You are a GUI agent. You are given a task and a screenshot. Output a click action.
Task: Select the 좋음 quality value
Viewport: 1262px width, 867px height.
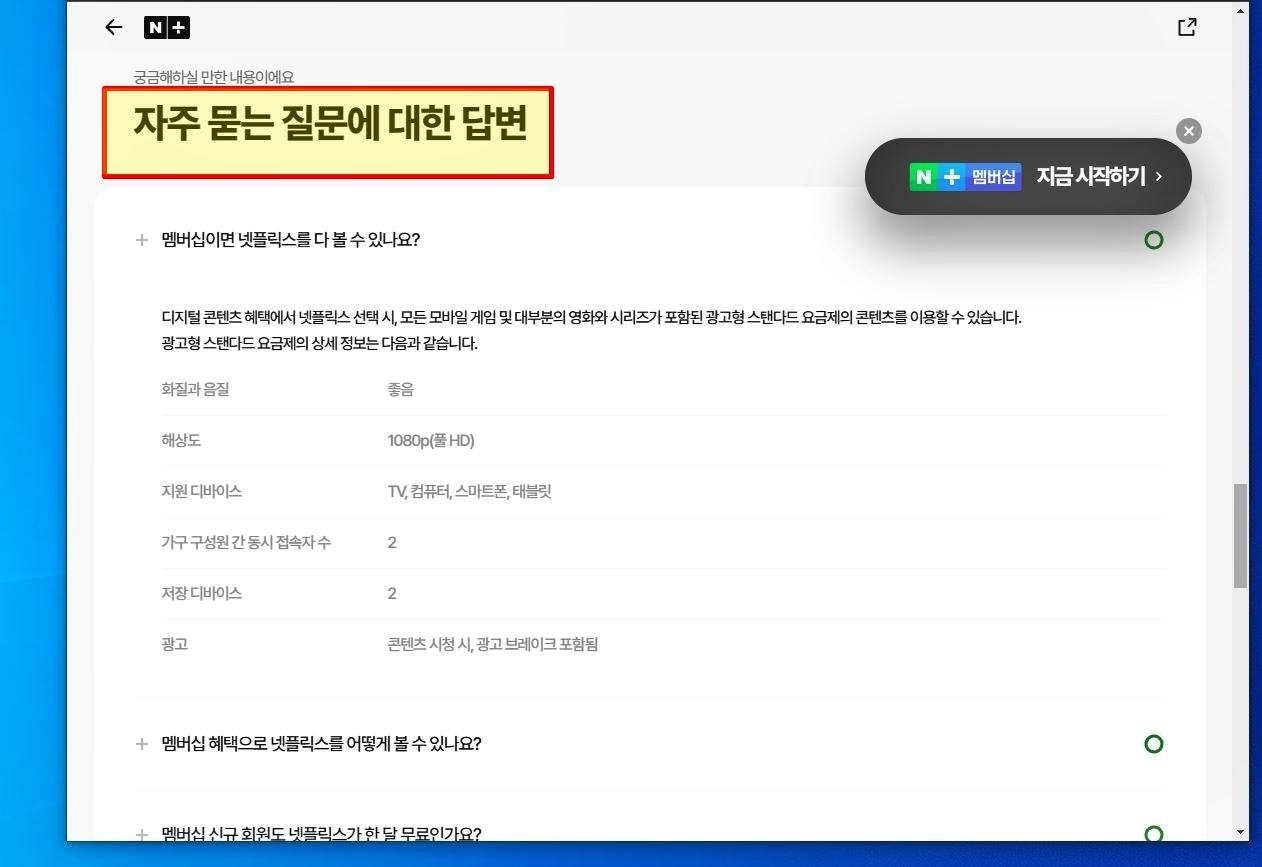point(401,389)
